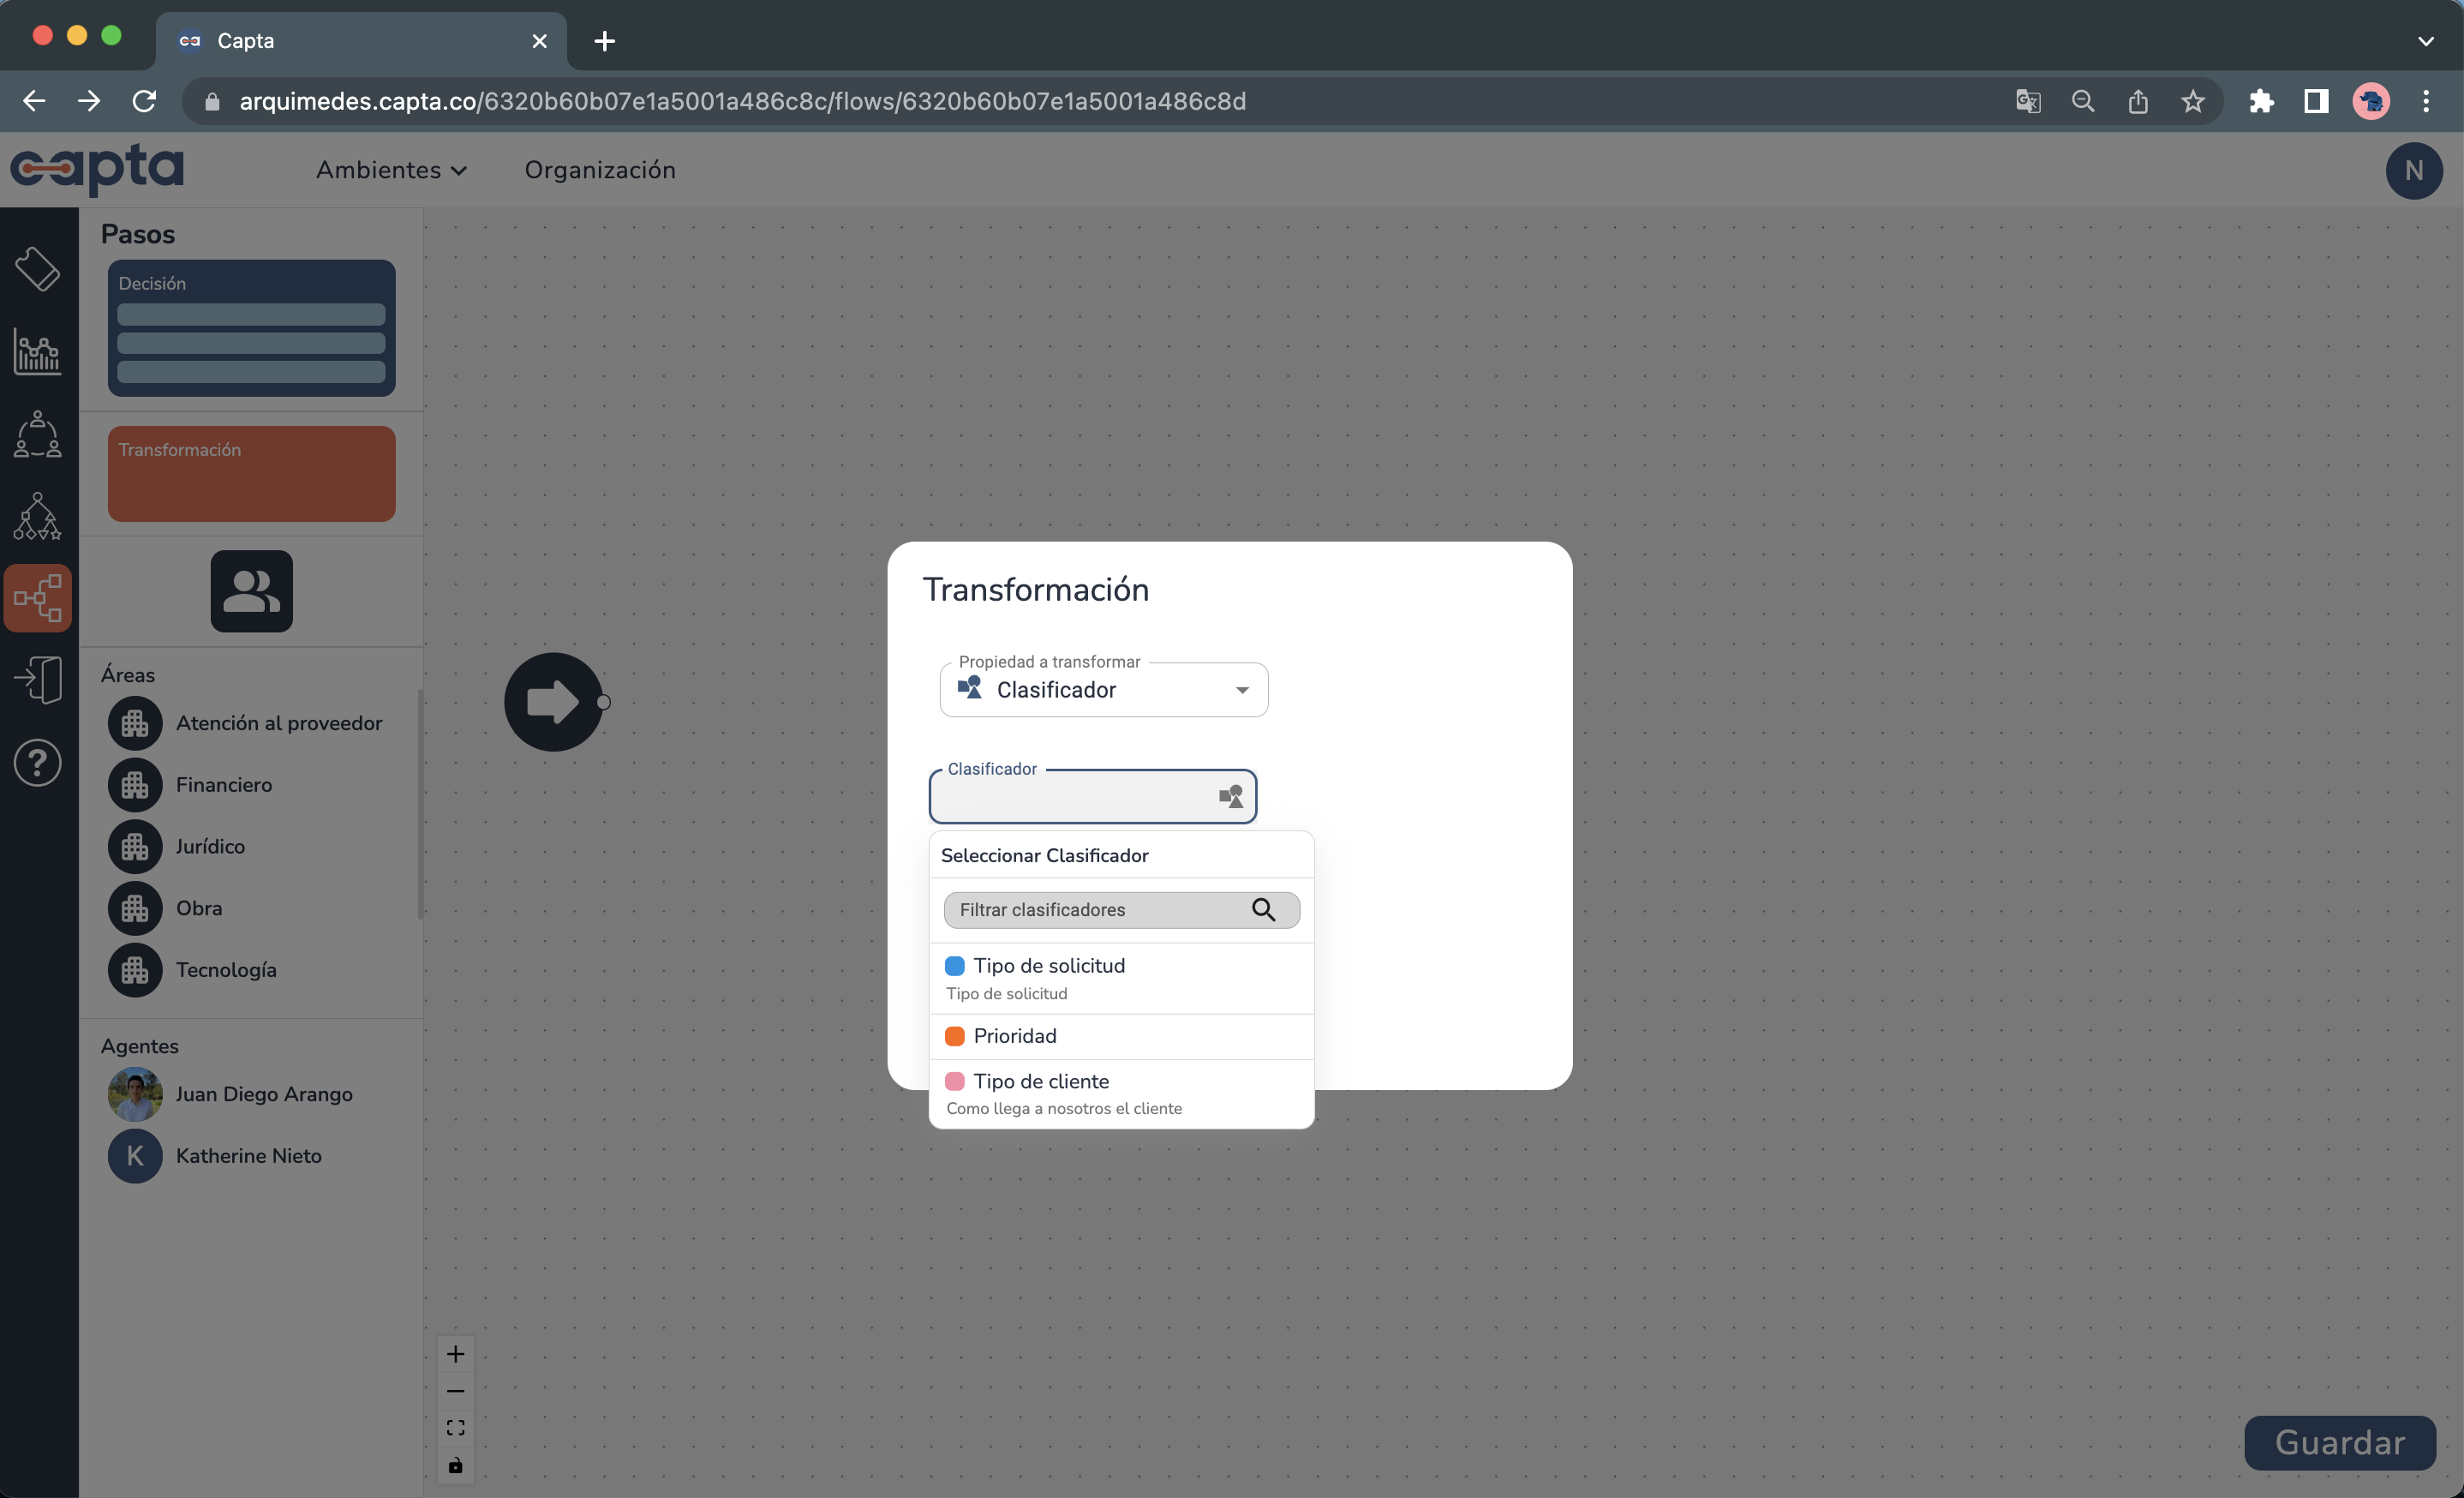Toggle the canvas lock control
Image resolution: width=2464 pixels, height=1498 pixels.
coord(455,1465)
